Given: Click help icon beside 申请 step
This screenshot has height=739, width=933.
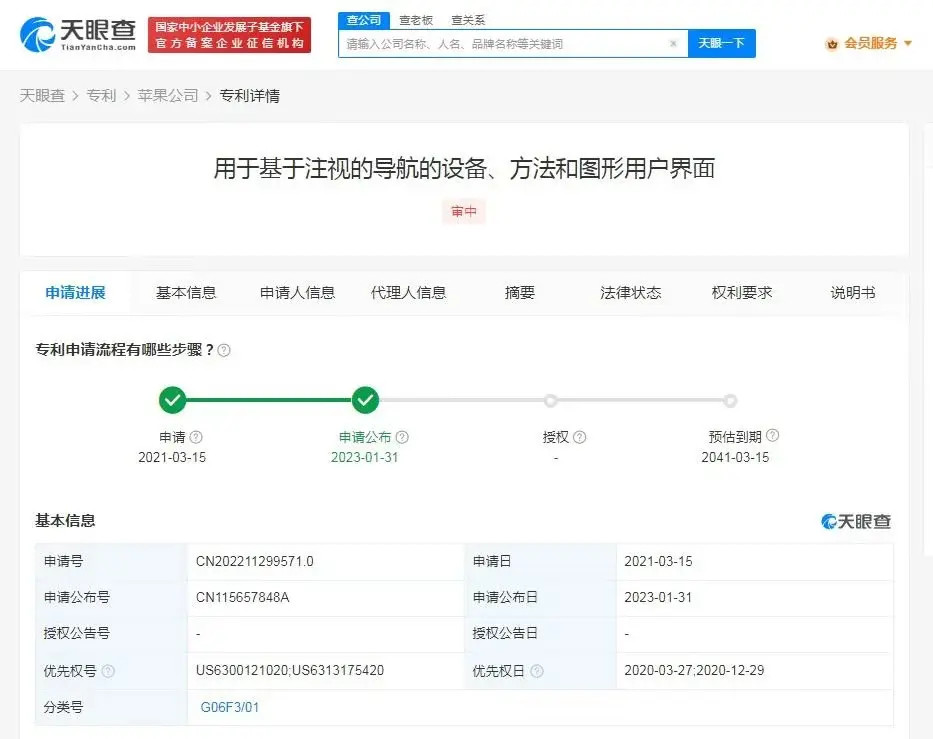Looking at the screenshot, I should [196, 437].
